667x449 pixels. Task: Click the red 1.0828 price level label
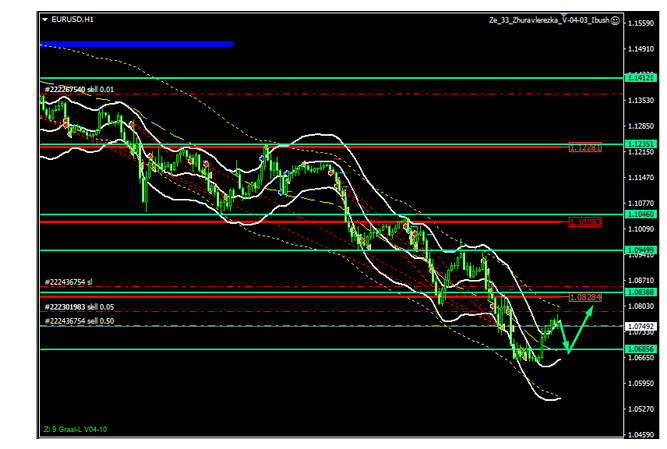585,298
